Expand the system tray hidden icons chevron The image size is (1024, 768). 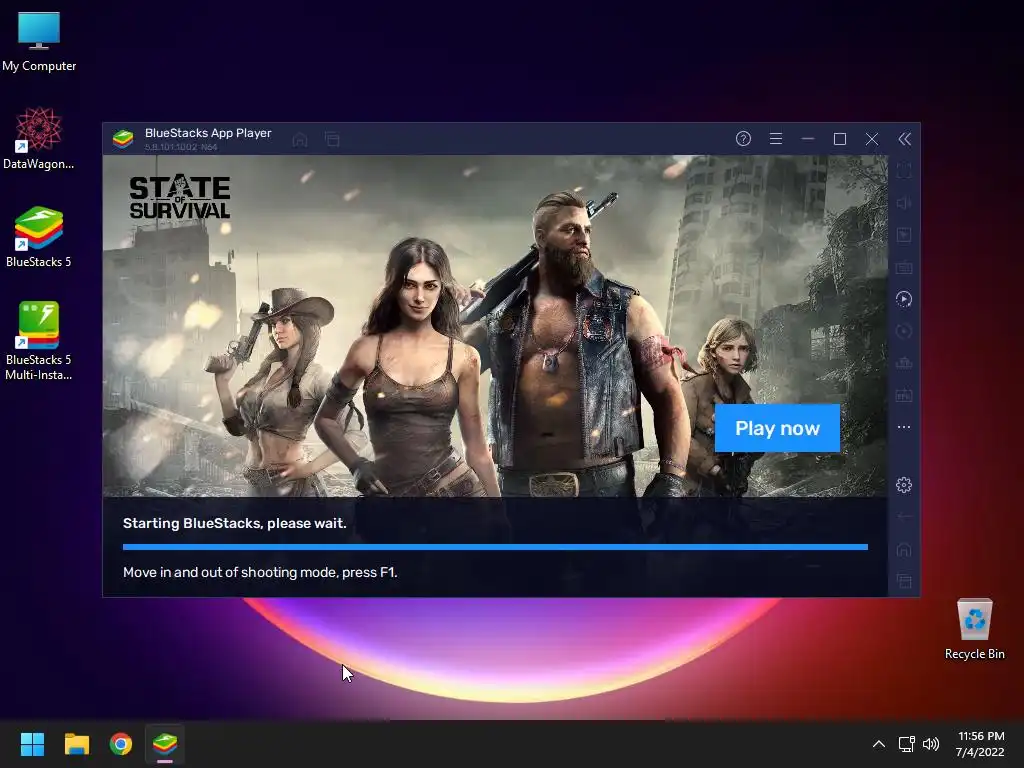pos(879,744)
